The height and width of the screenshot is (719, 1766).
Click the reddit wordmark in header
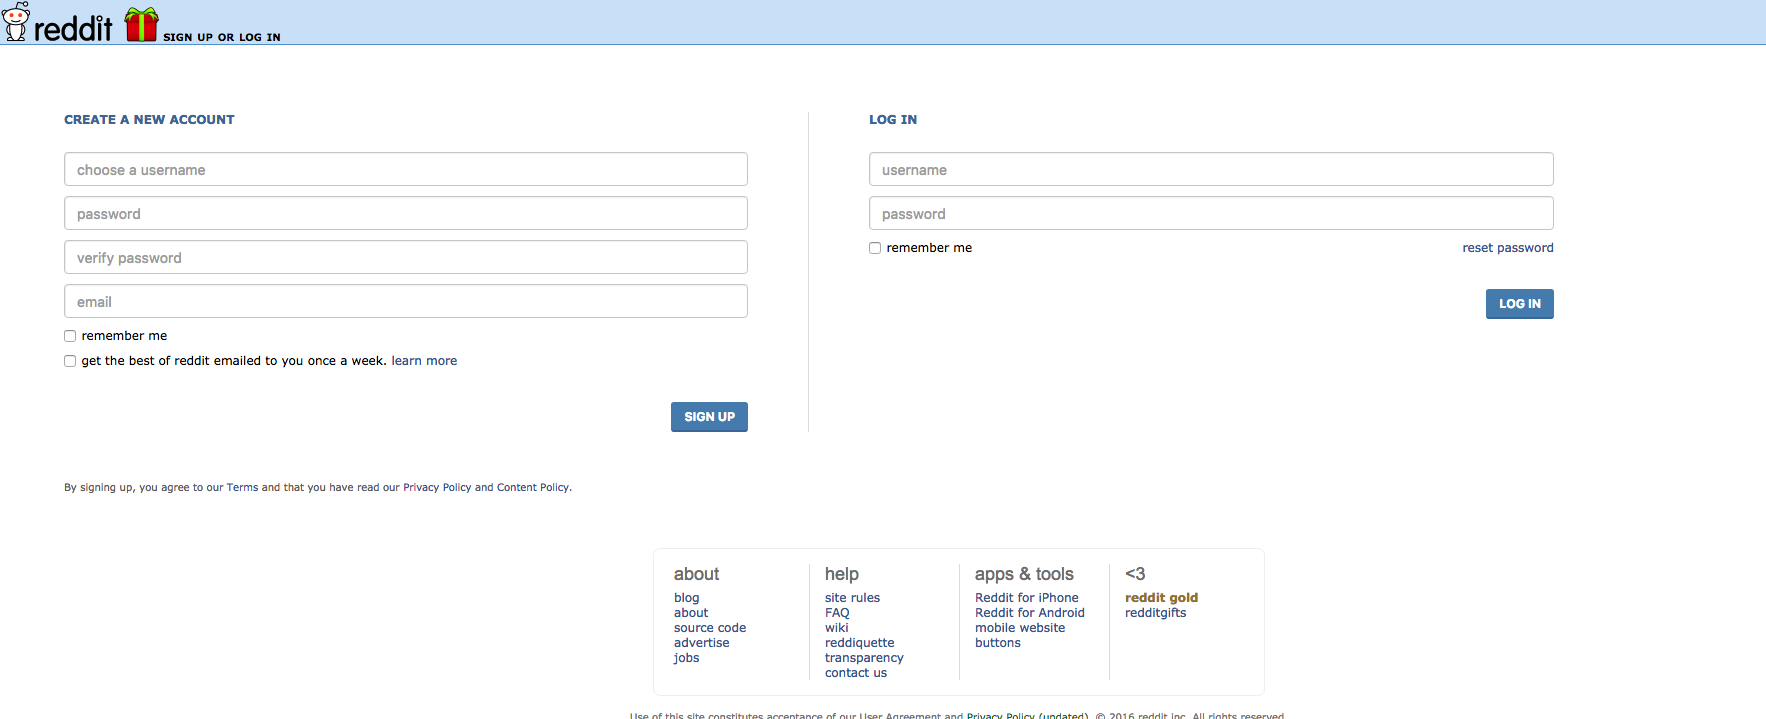(x=73, y=27)
